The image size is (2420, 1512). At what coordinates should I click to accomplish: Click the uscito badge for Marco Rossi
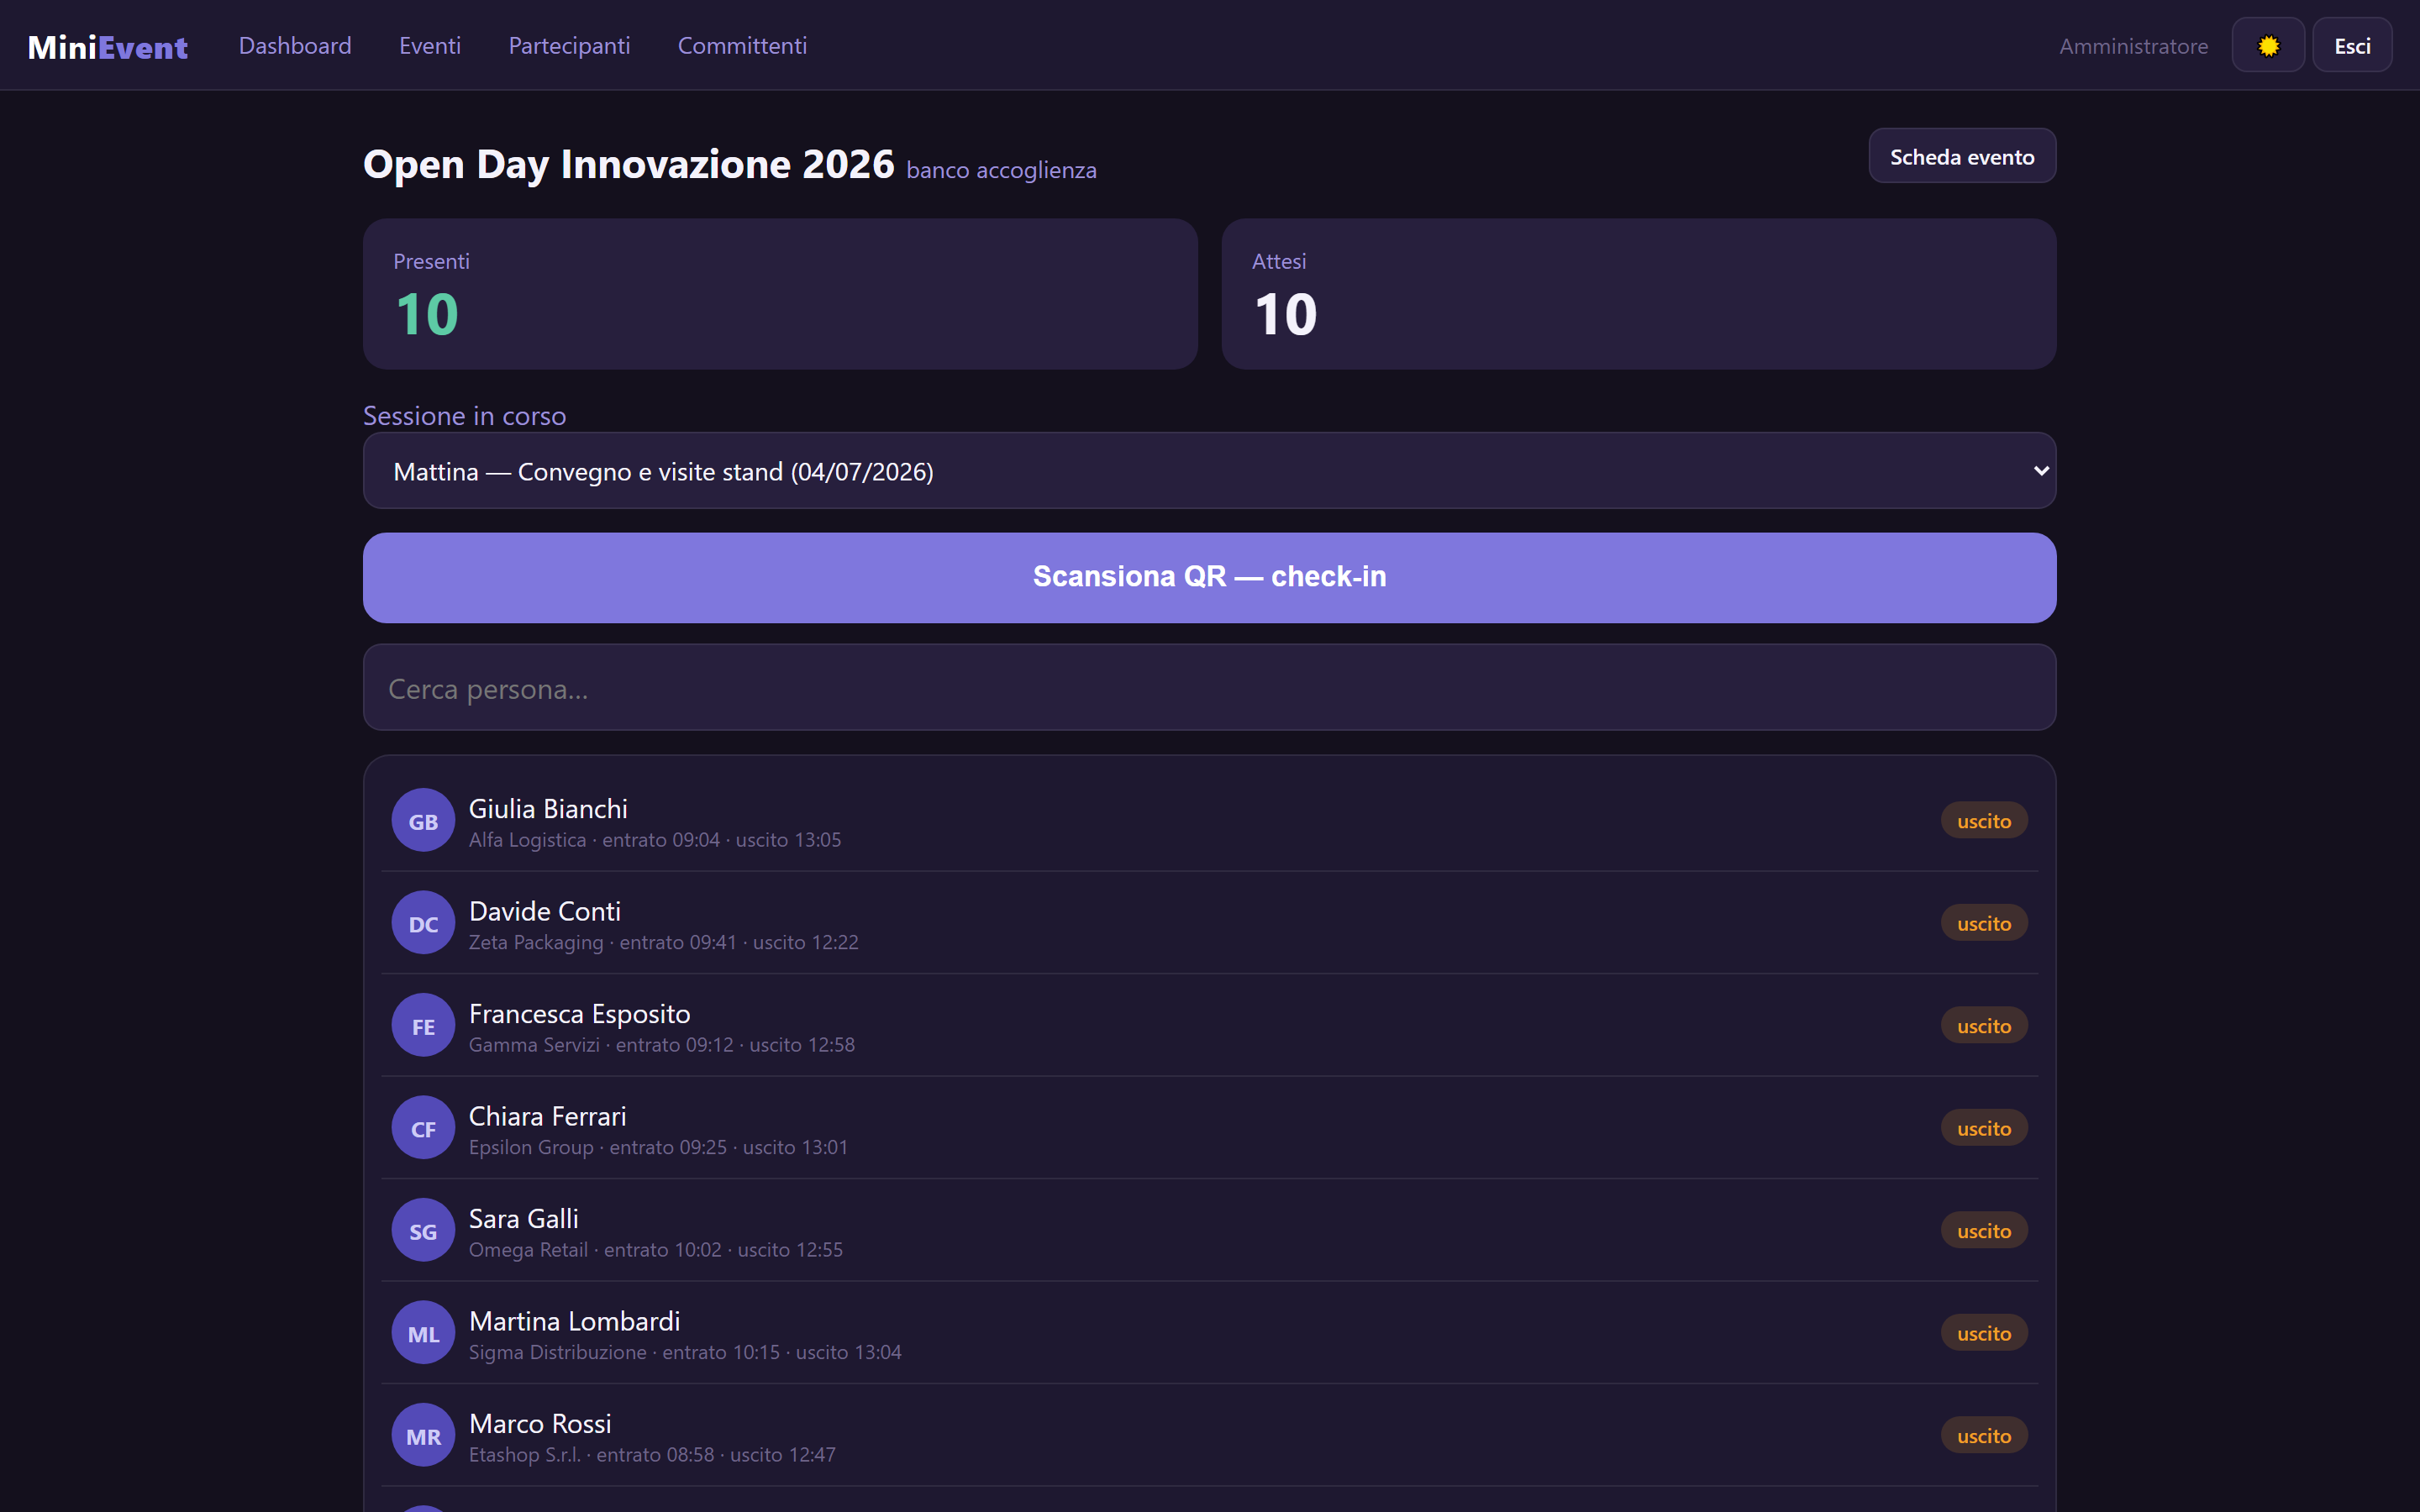click(x=1983, y=1436)
